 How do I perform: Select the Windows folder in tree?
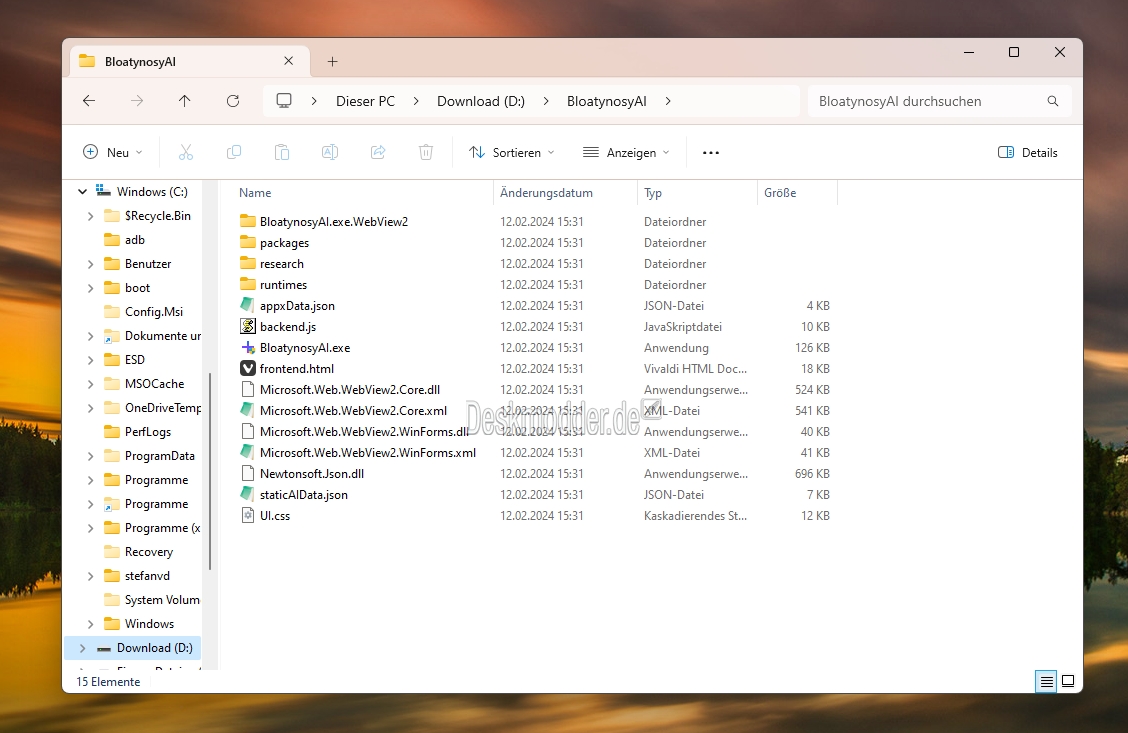(x=149, y=624)
